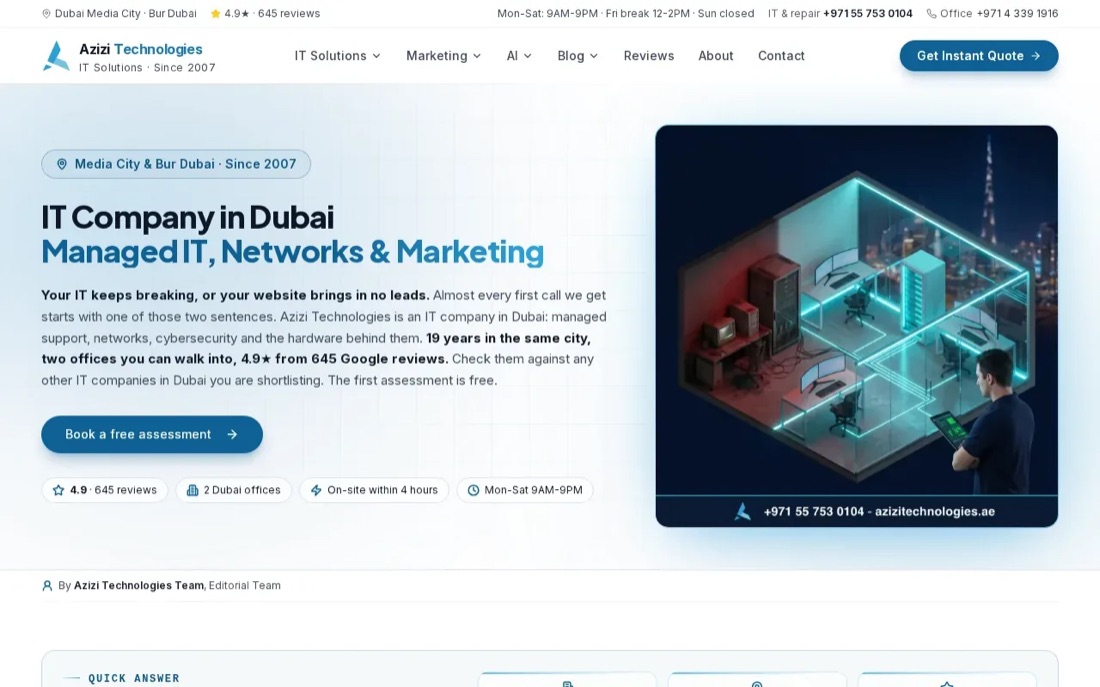Click Editorial Team text in byline

point(244,585)
